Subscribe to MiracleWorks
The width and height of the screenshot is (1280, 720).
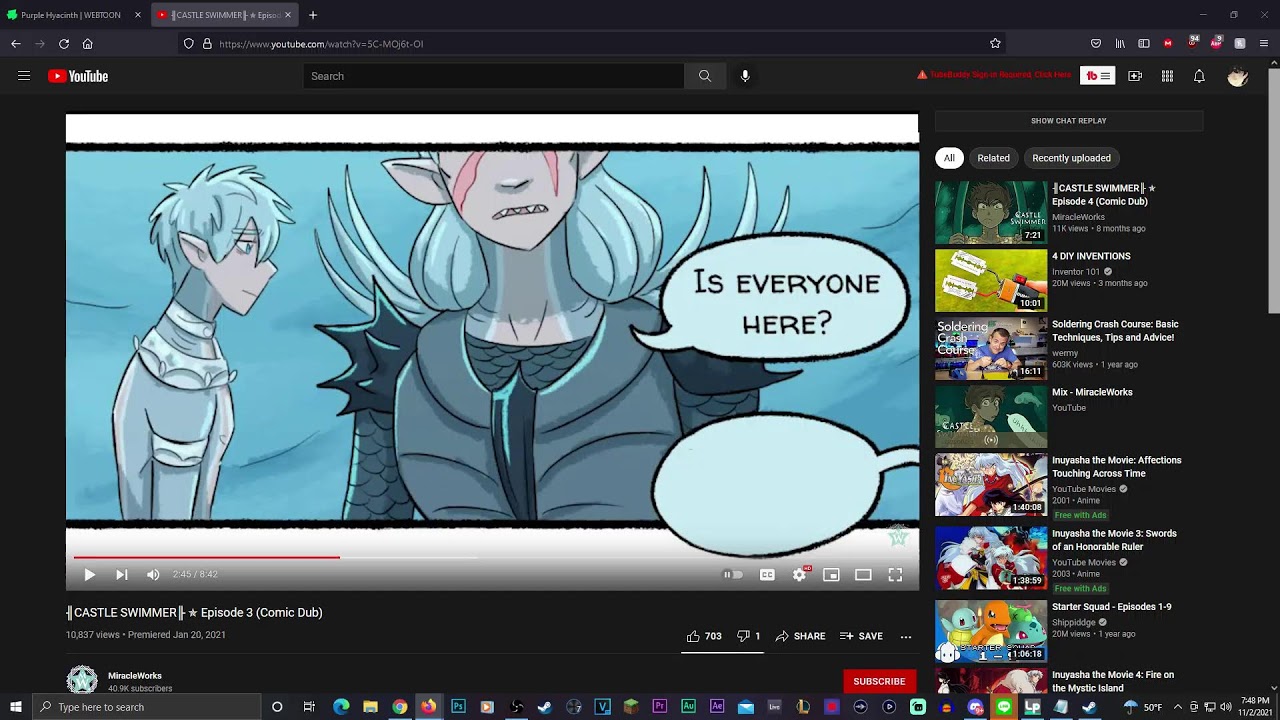(879, 681)
